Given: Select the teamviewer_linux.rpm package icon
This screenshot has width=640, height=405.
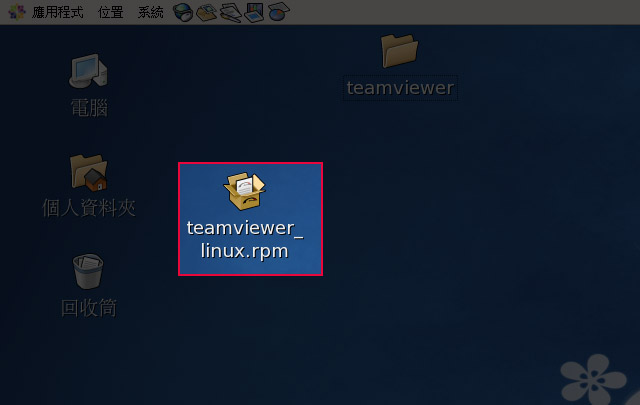Looking at the screenshot, I should [x=244, y=191].
